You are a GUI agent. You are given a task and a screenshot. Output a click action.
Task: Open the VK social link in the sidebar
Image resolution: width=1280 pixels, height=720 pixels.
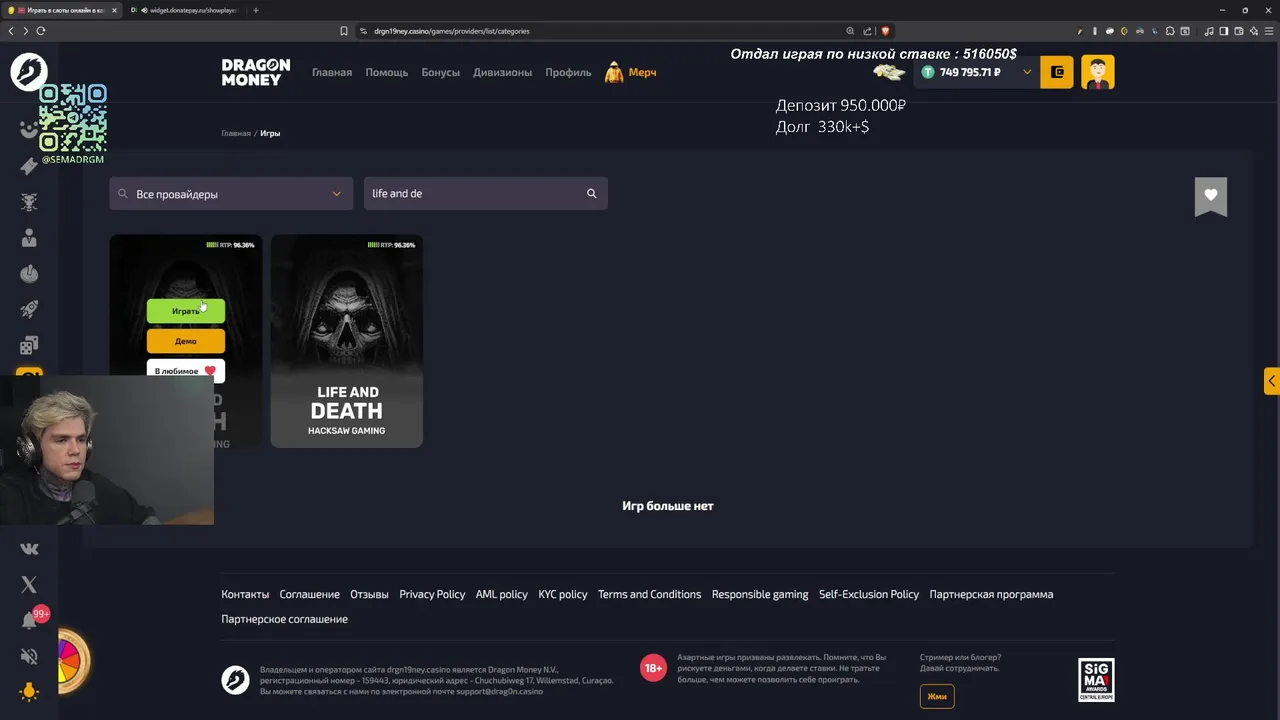click(29, 548)
